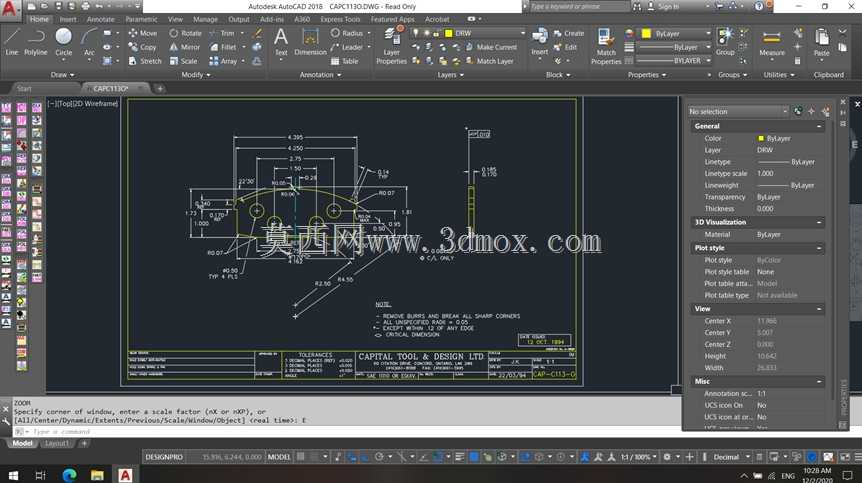Screen dimensions: 862x483
Task: Switch to Express Tools tab
Action: click(340, 19)
